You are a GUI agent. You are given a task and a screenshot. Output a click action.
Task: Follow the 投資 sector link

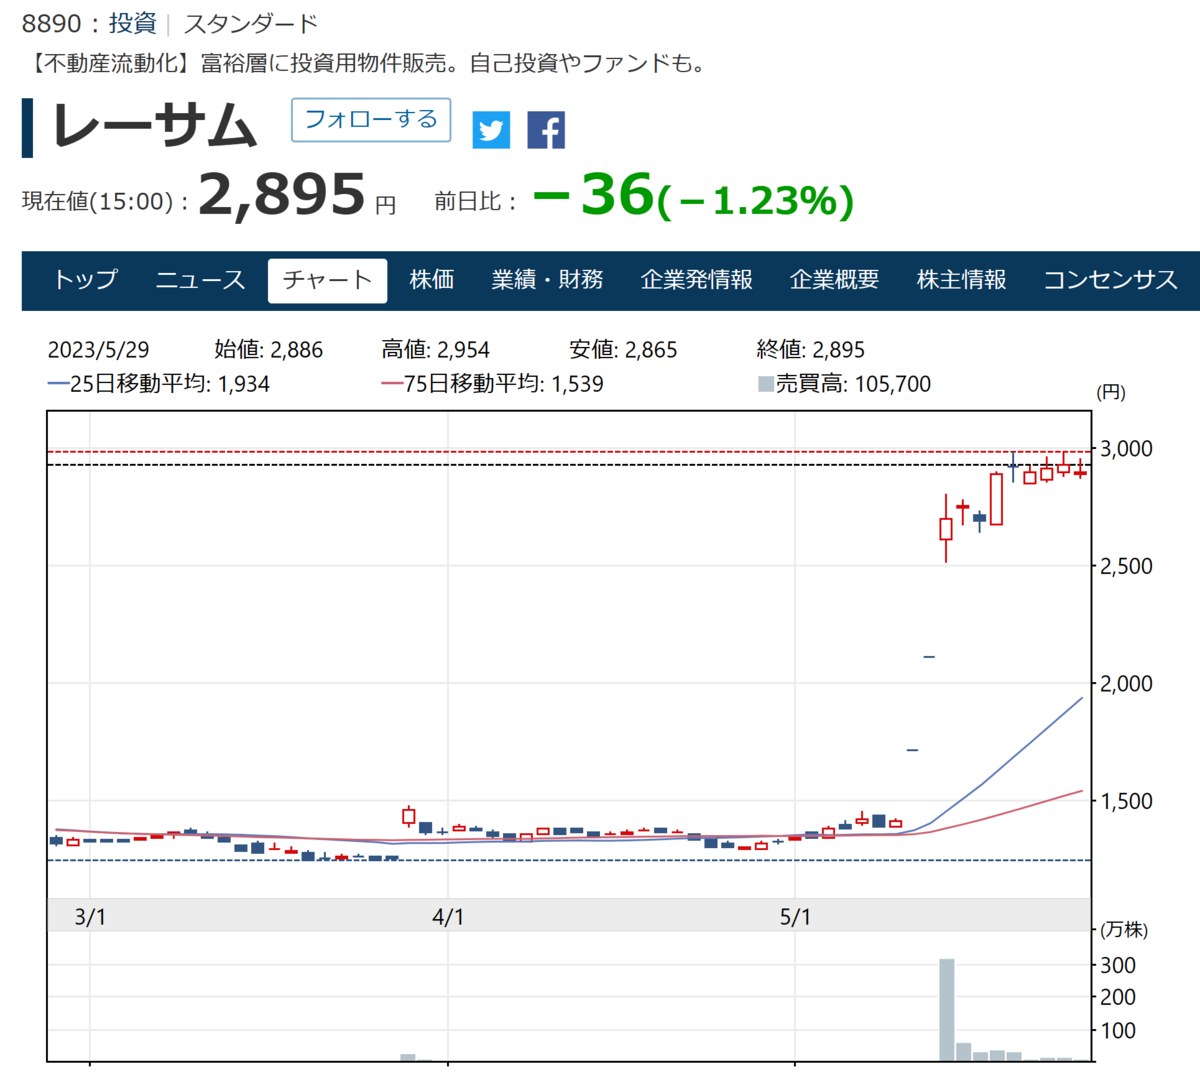133,23
